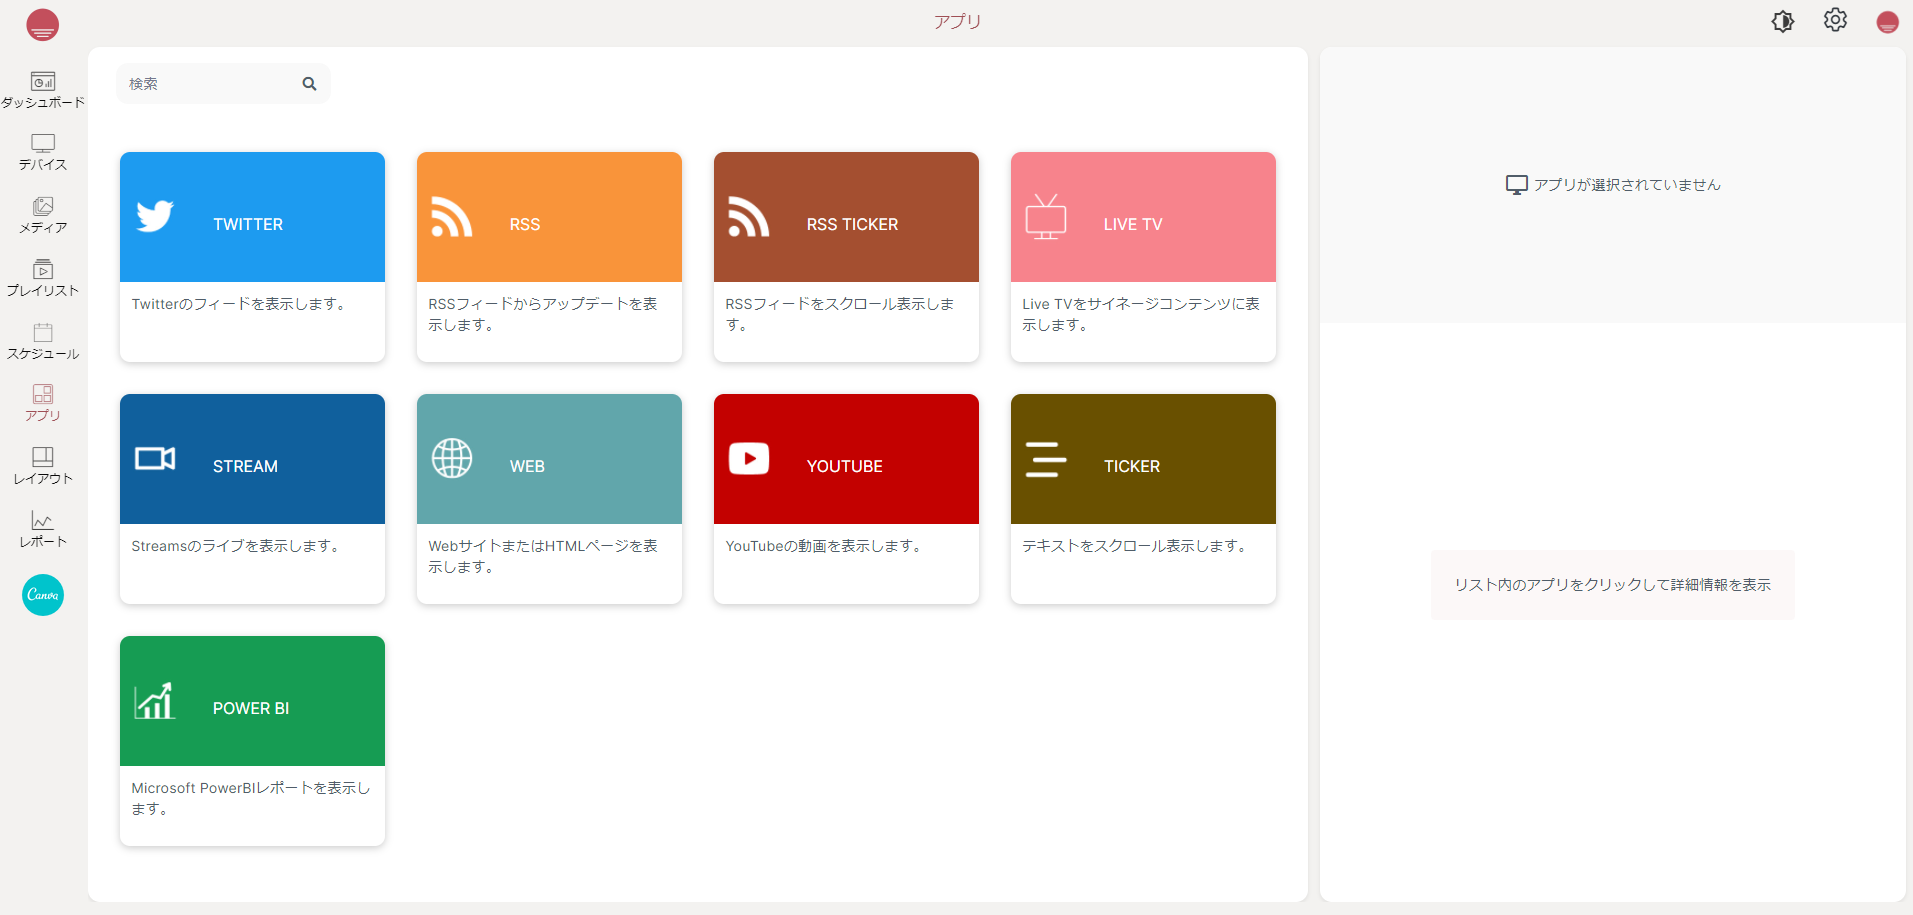The image size is (1913, 915).
Task: Launch the Canva integration button
Action: point(43,595)
